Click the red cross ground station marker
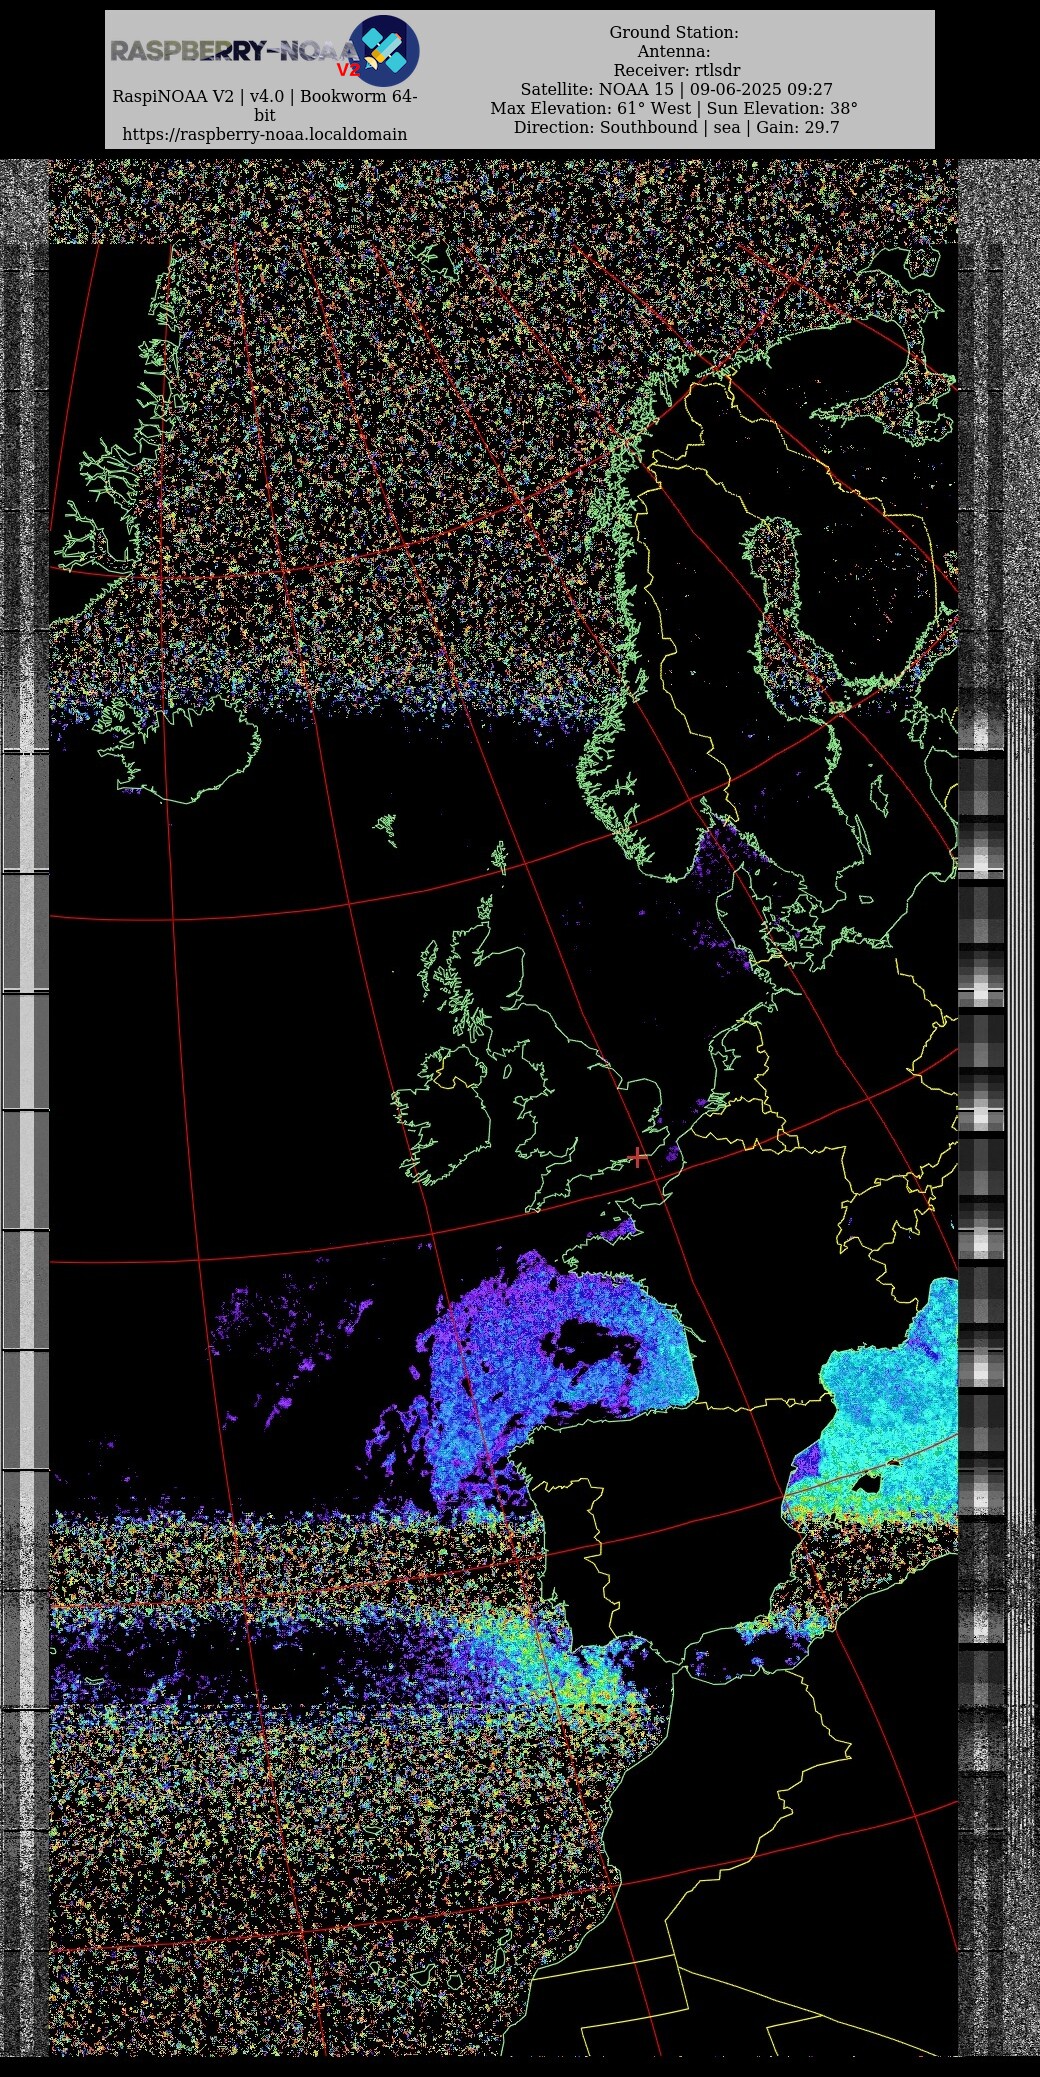The image size is (1040, 2077). click(638, 1157)
